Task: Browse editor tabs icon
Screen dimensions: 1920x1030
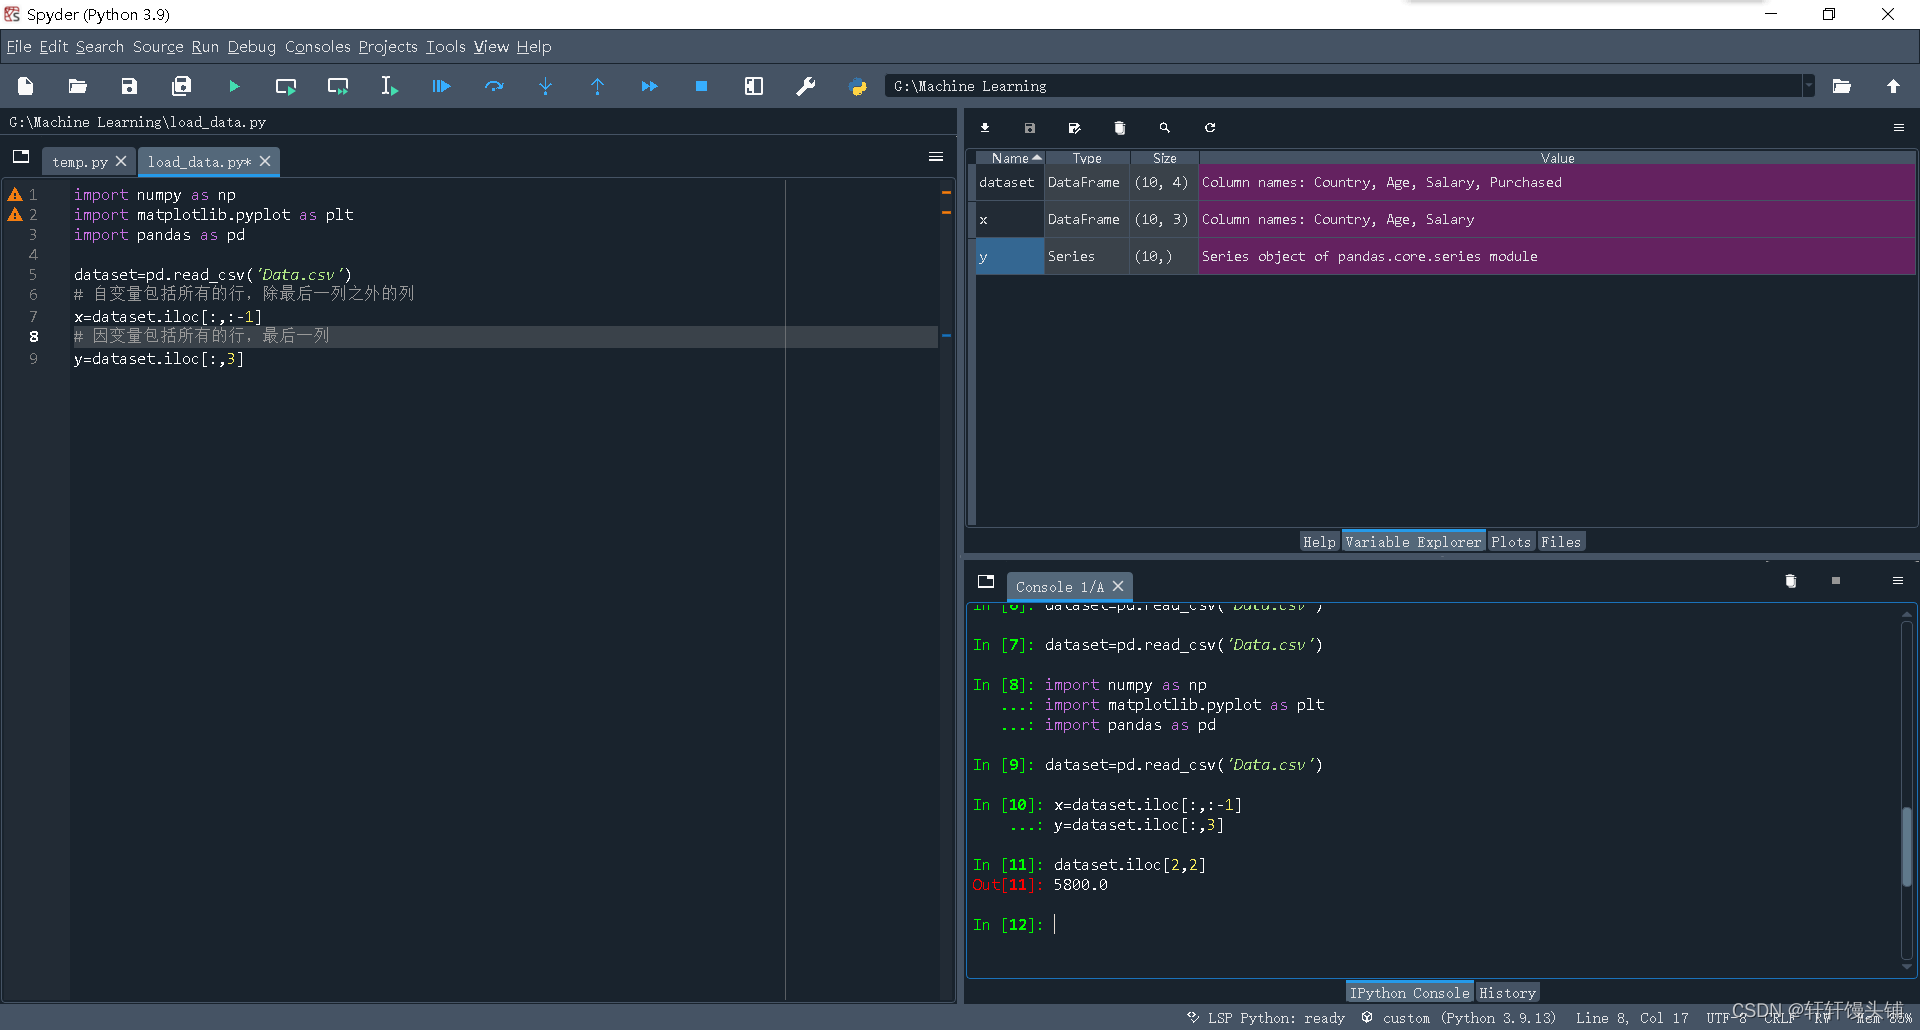Action: 21,157
